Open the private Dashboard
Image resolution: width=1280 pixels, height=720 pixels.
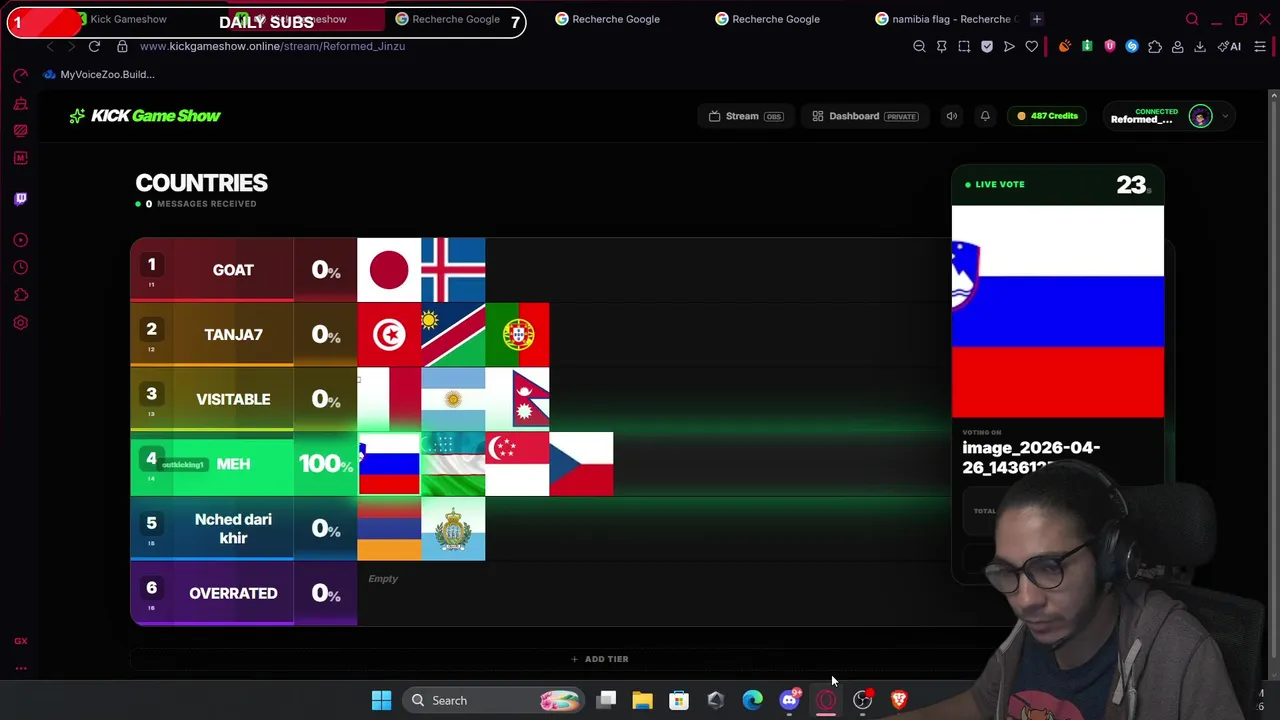click(866, 116)
